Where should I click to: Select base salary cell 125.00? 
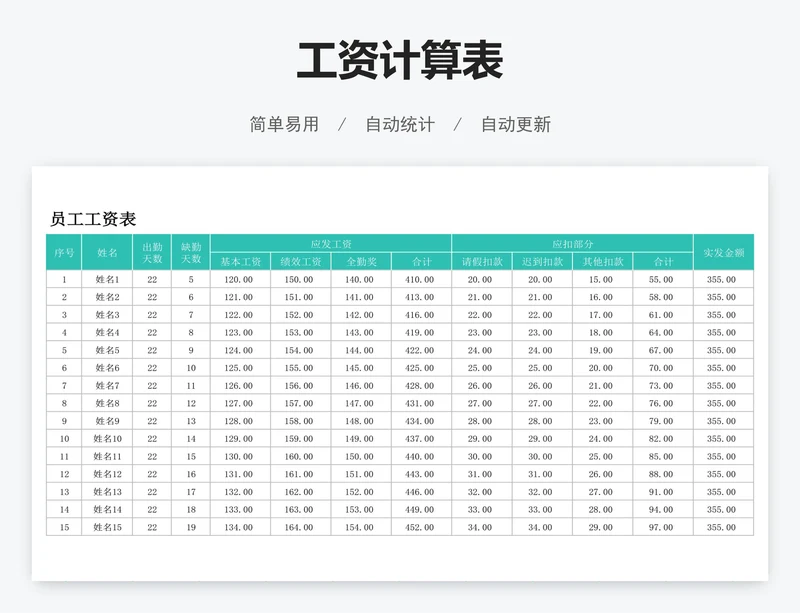240,367
